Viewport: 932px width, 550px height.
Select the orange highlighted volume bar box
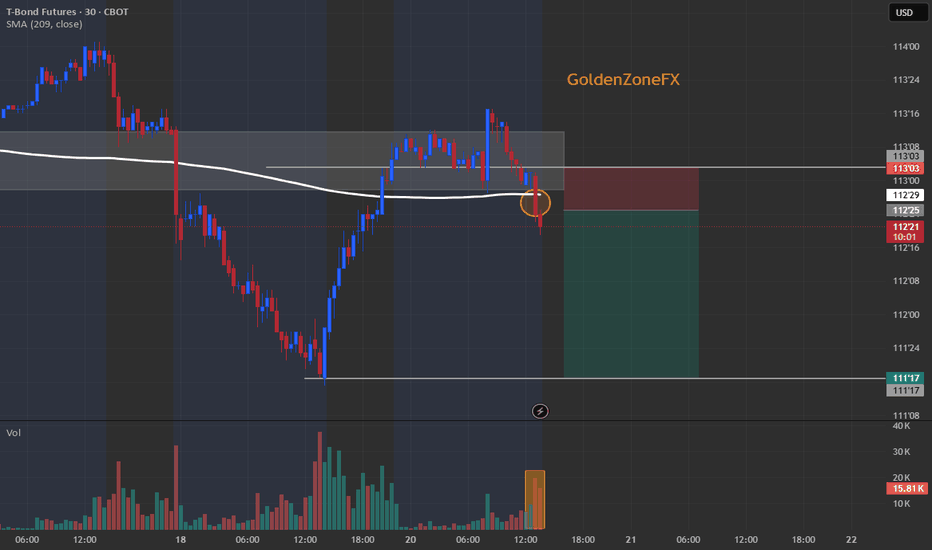535,499
